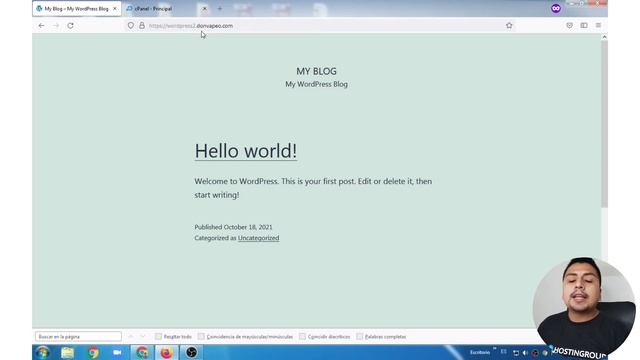Bookmark this page with the star icon
Screen dimensions: 640x360
pyautogui.click(x=509, y=25)
